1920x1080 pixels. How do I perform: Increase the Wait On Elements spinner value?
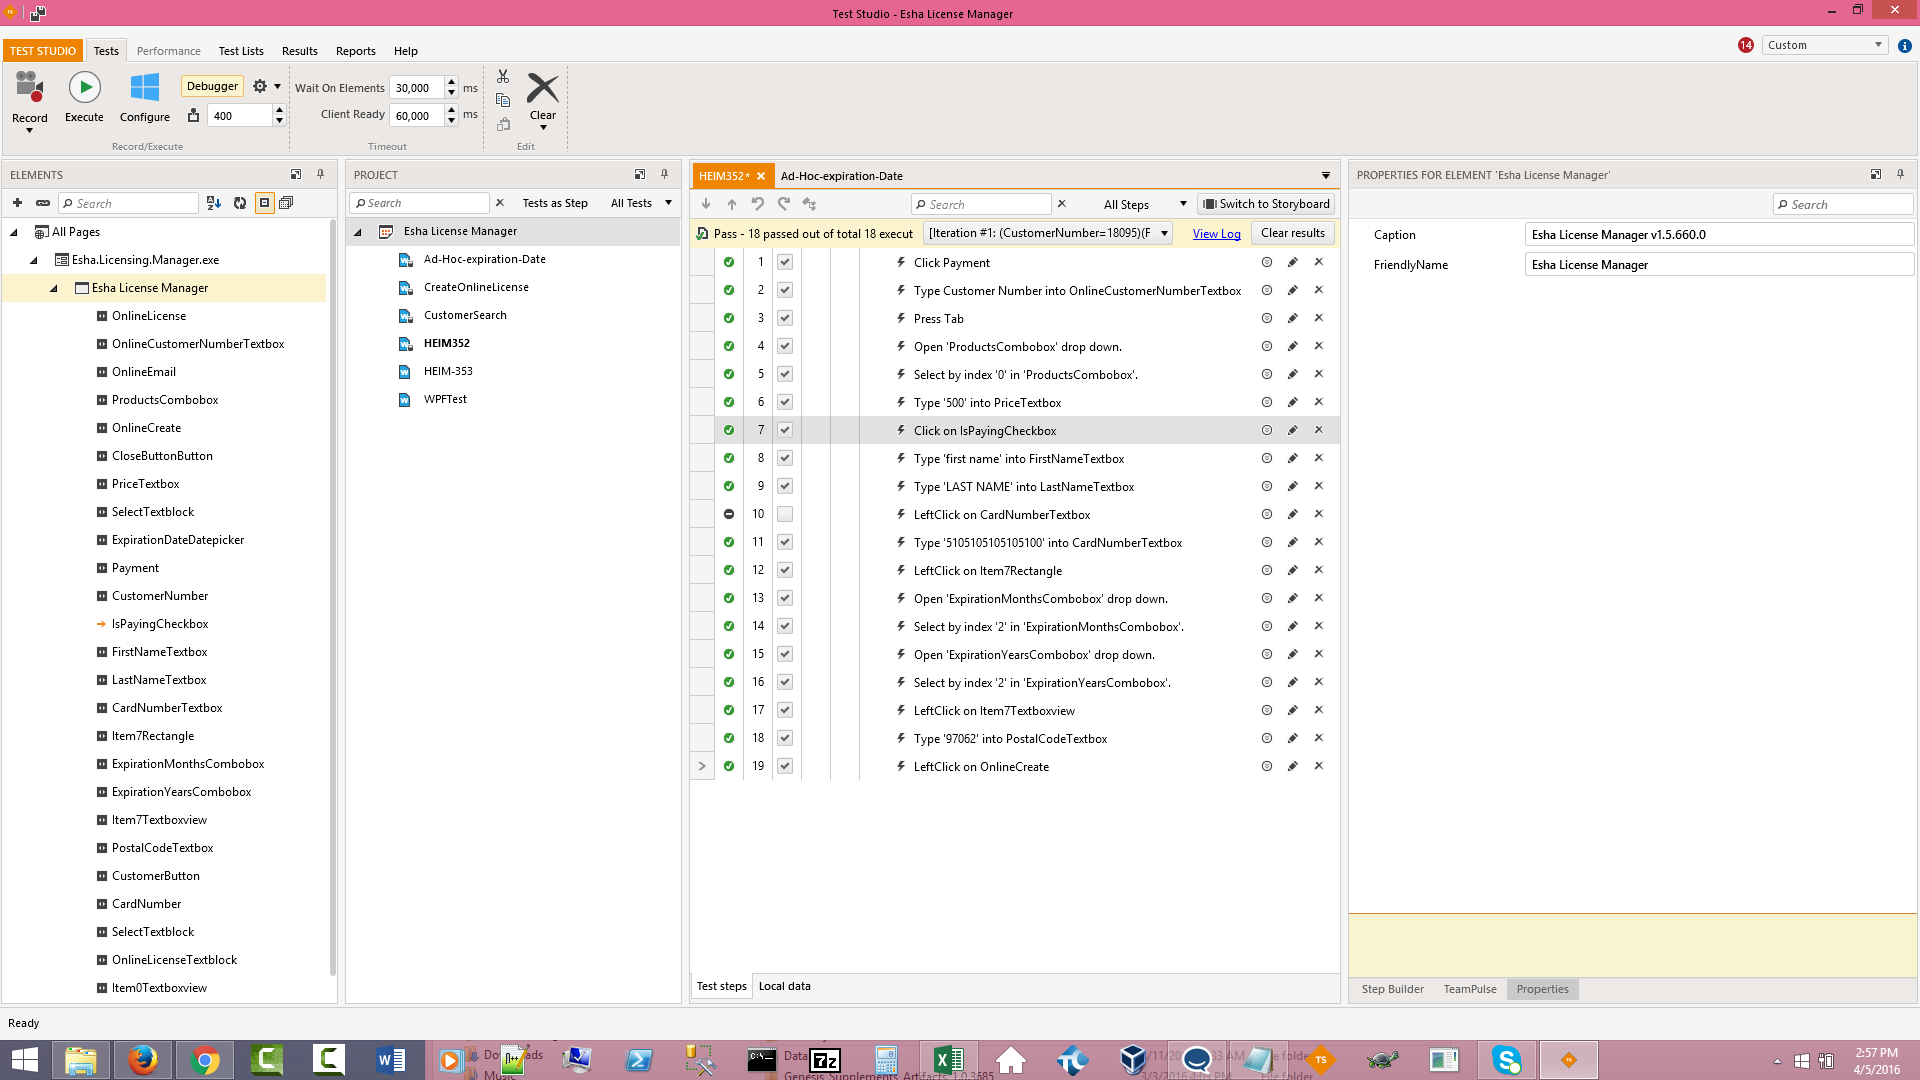(452, 82)
